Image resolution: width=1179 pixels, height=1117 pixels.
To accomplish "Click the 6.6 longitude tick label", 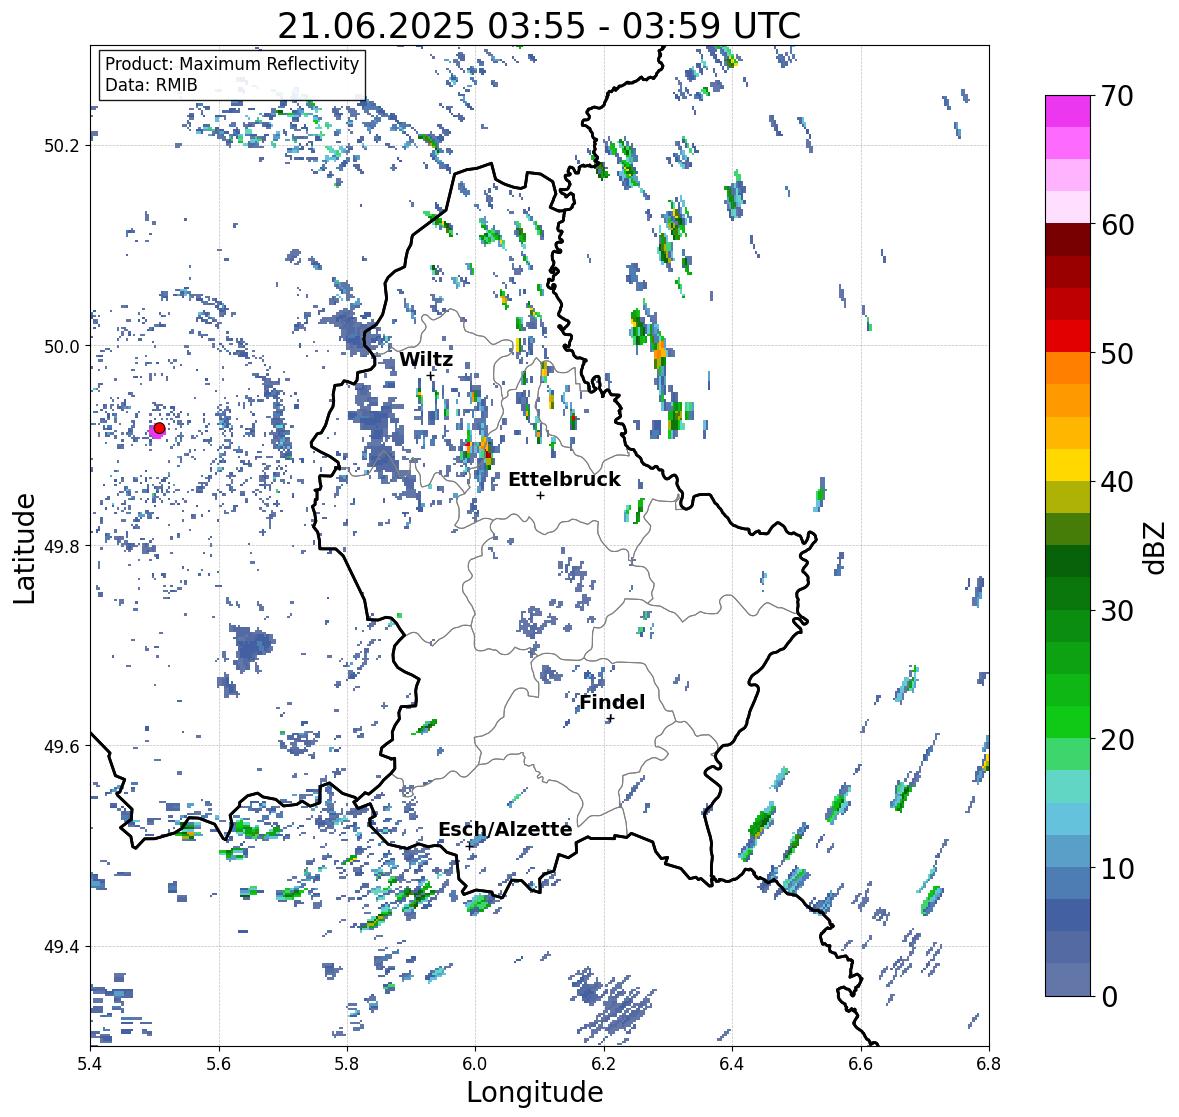I will (x=861, y=1064).
